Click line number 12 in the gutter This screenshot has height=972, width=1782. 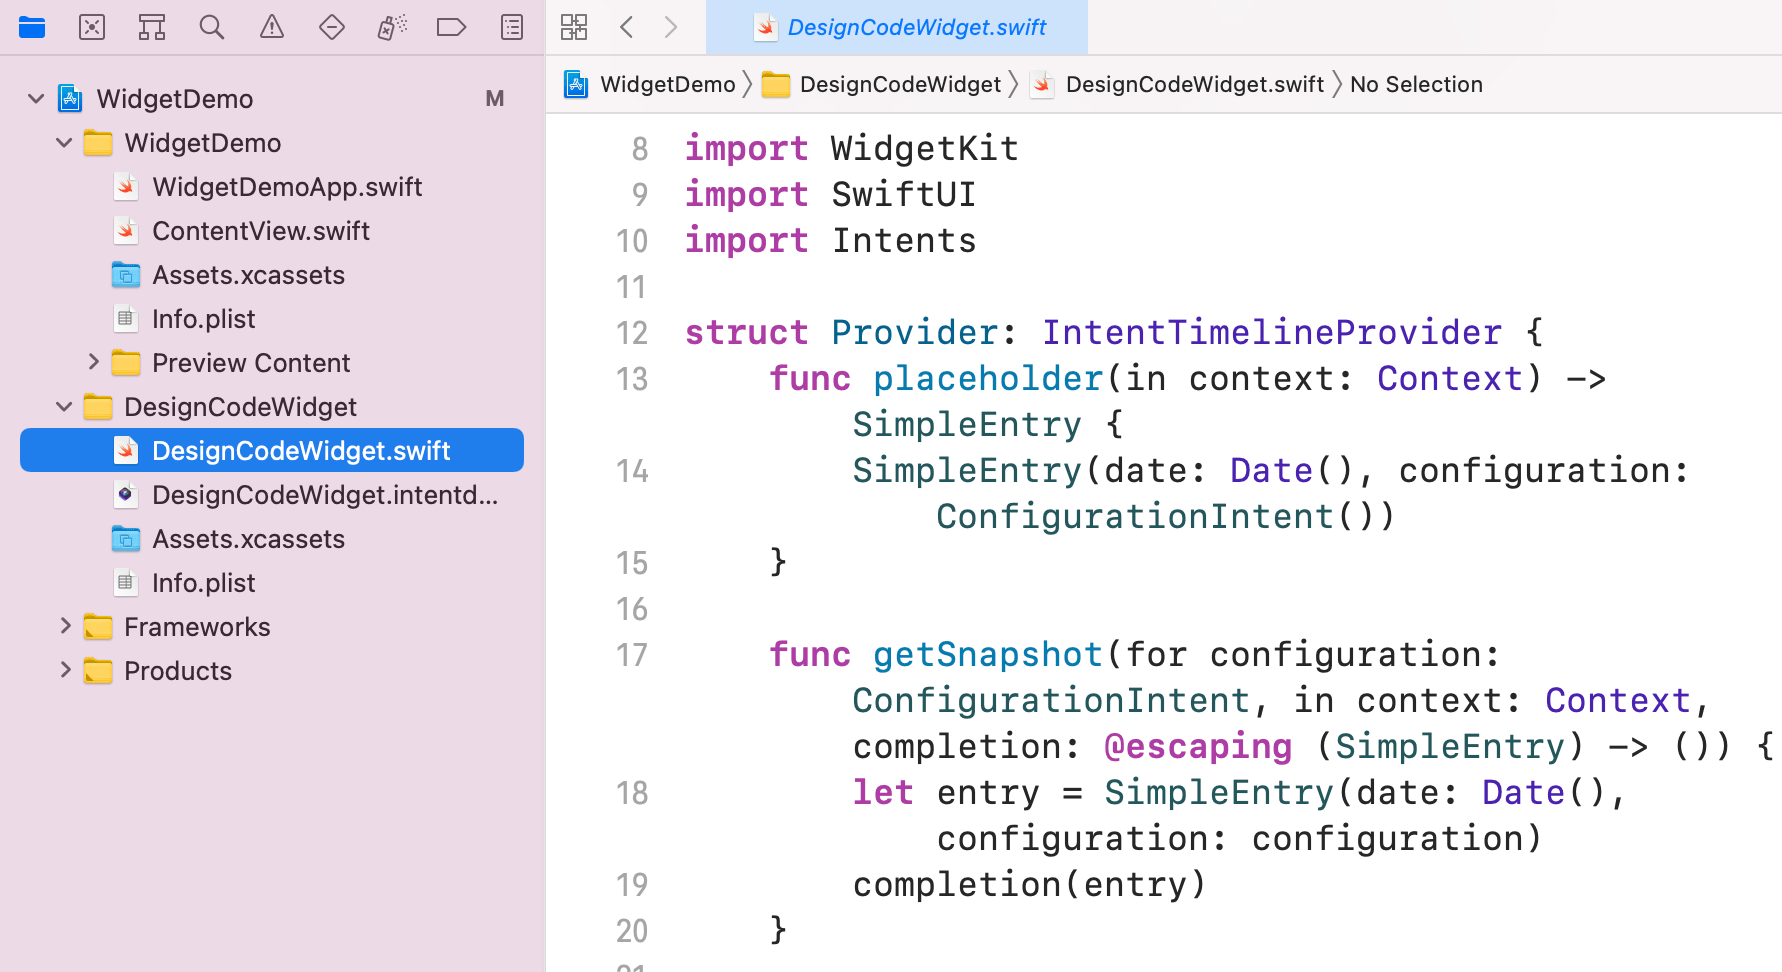632,333
